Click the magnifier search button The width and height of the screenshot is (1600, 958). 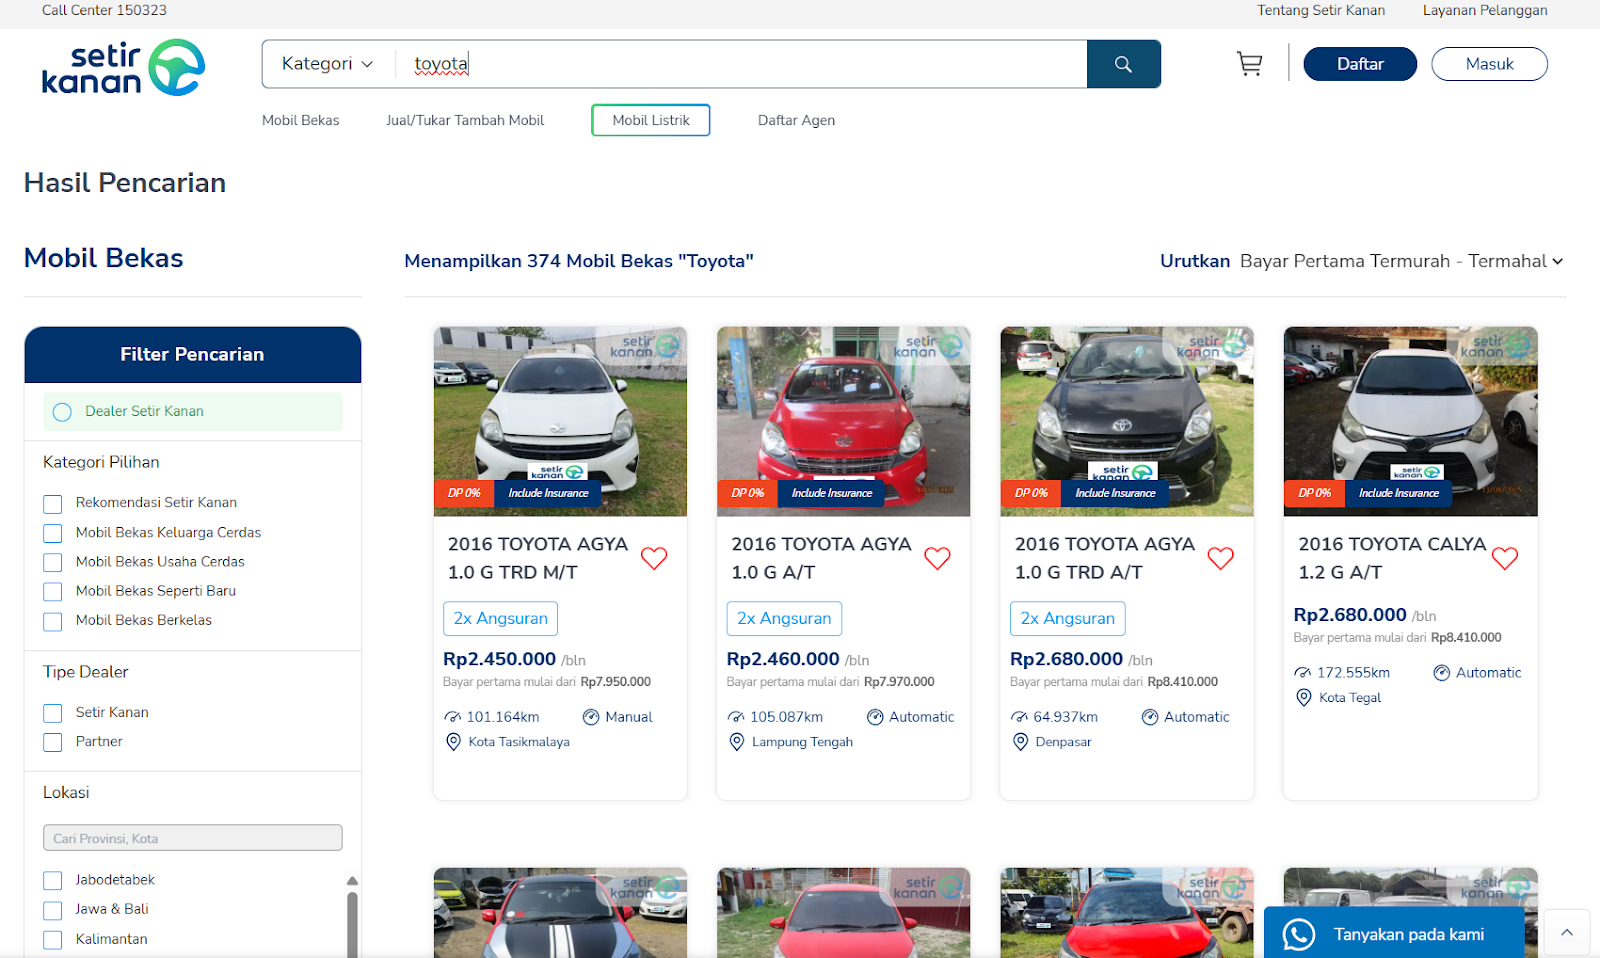pyautogui.click(x=1123, y=64)
